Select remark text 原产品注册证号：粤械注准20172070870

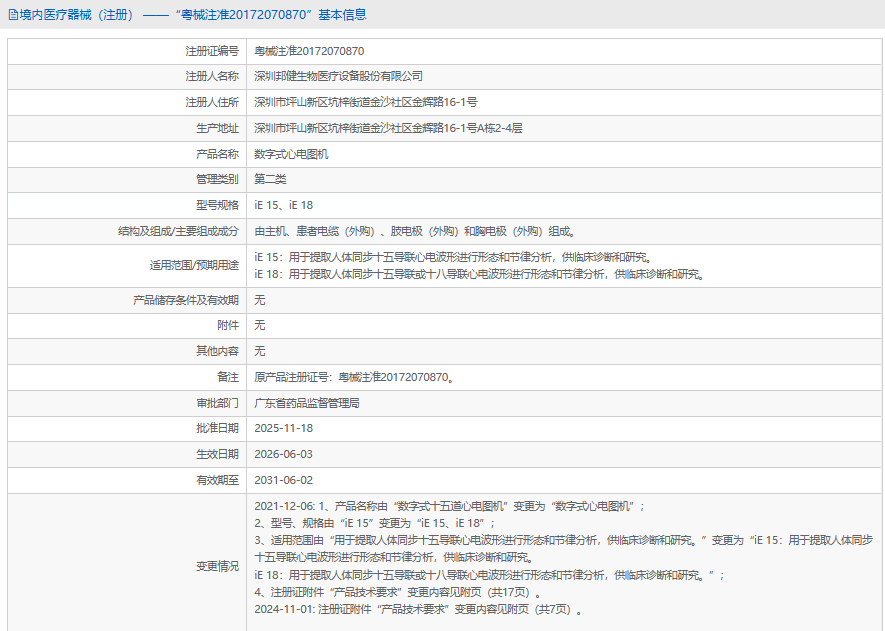(355, 377)
